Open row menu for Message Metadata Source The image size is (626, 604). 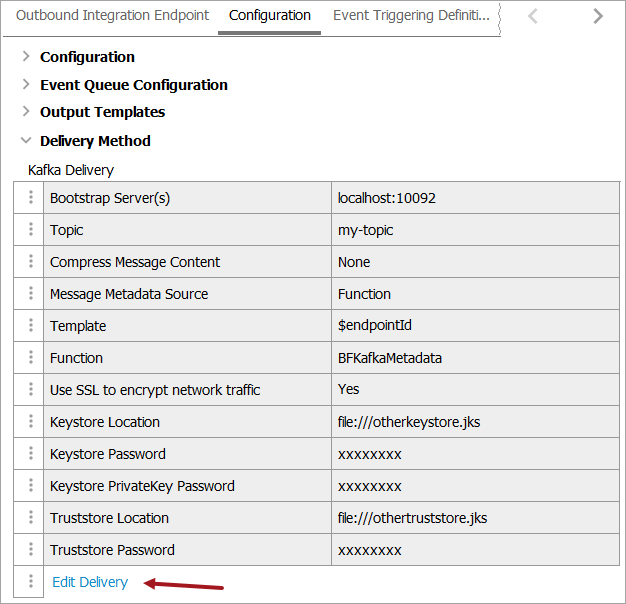point(30,294)
